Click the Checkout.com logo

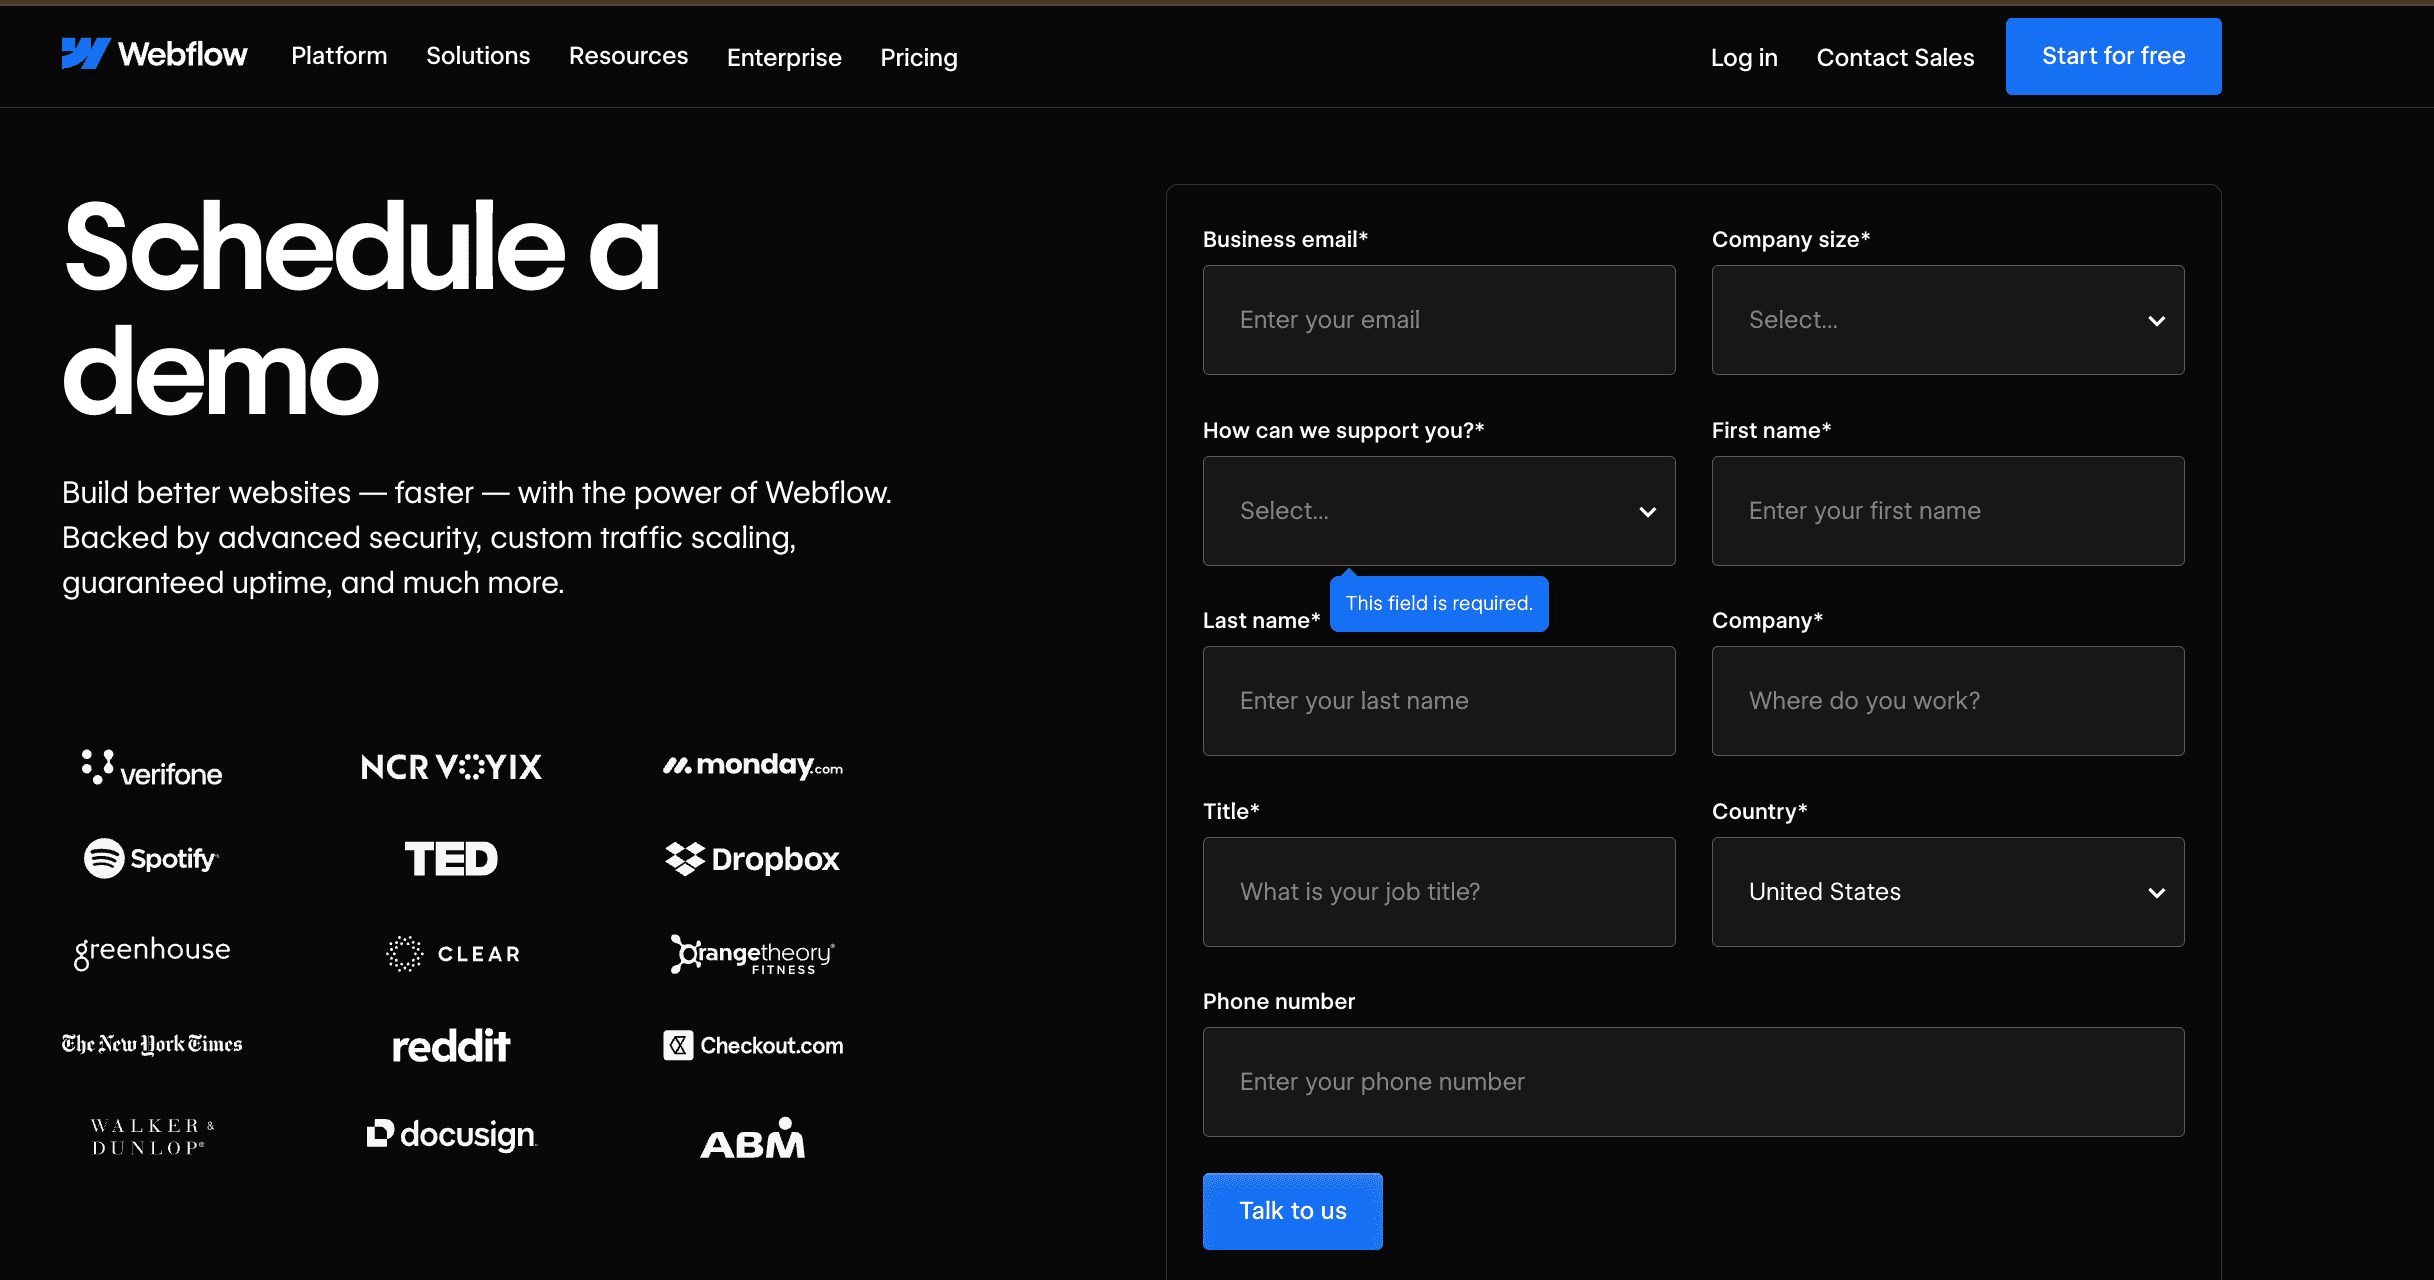(752, 1044)
